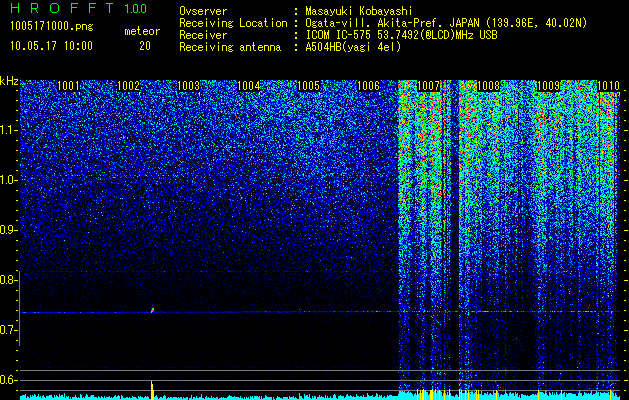Click the 1.1 kHz axis label
629x400 pixels.
point(7,130)
